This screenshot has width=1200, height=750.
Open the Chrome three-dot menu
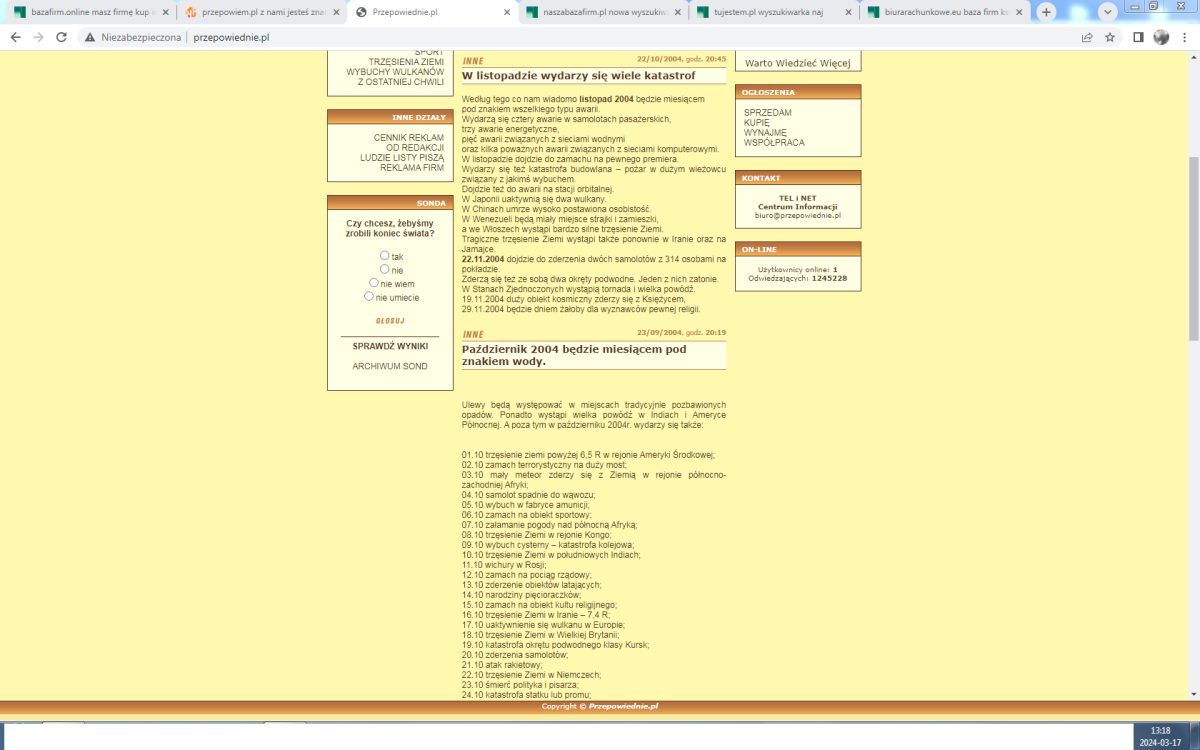(1184, 37)
